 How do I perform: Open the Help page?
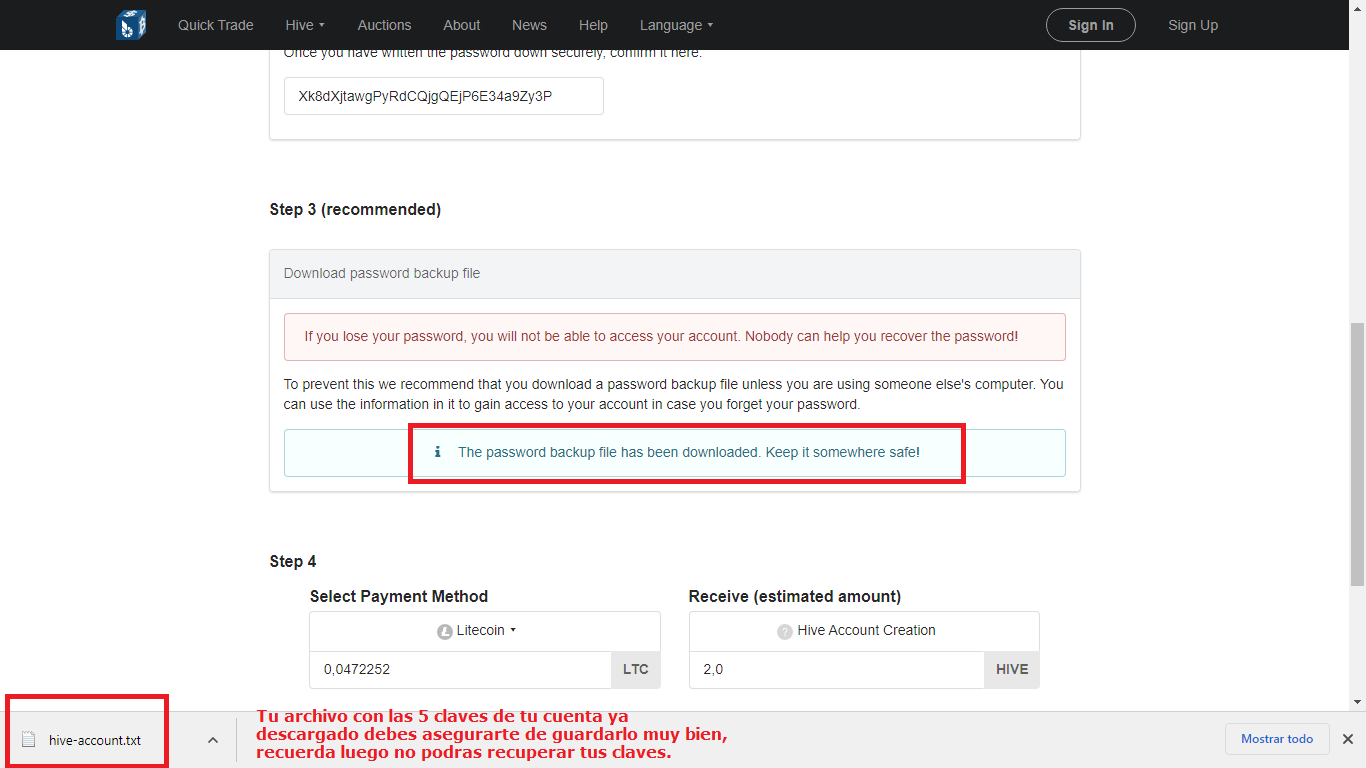pos(593,25)
